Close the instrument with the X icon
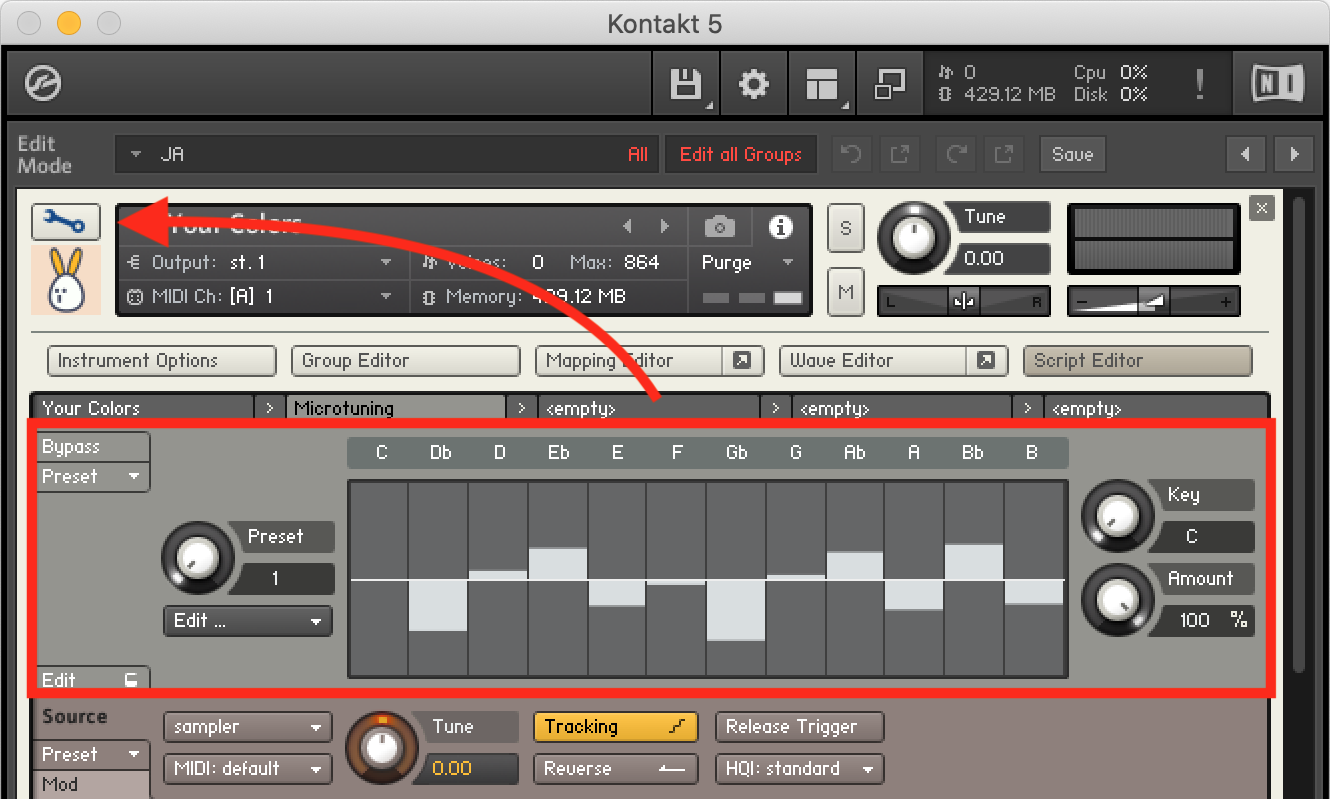 (1262, 208)
